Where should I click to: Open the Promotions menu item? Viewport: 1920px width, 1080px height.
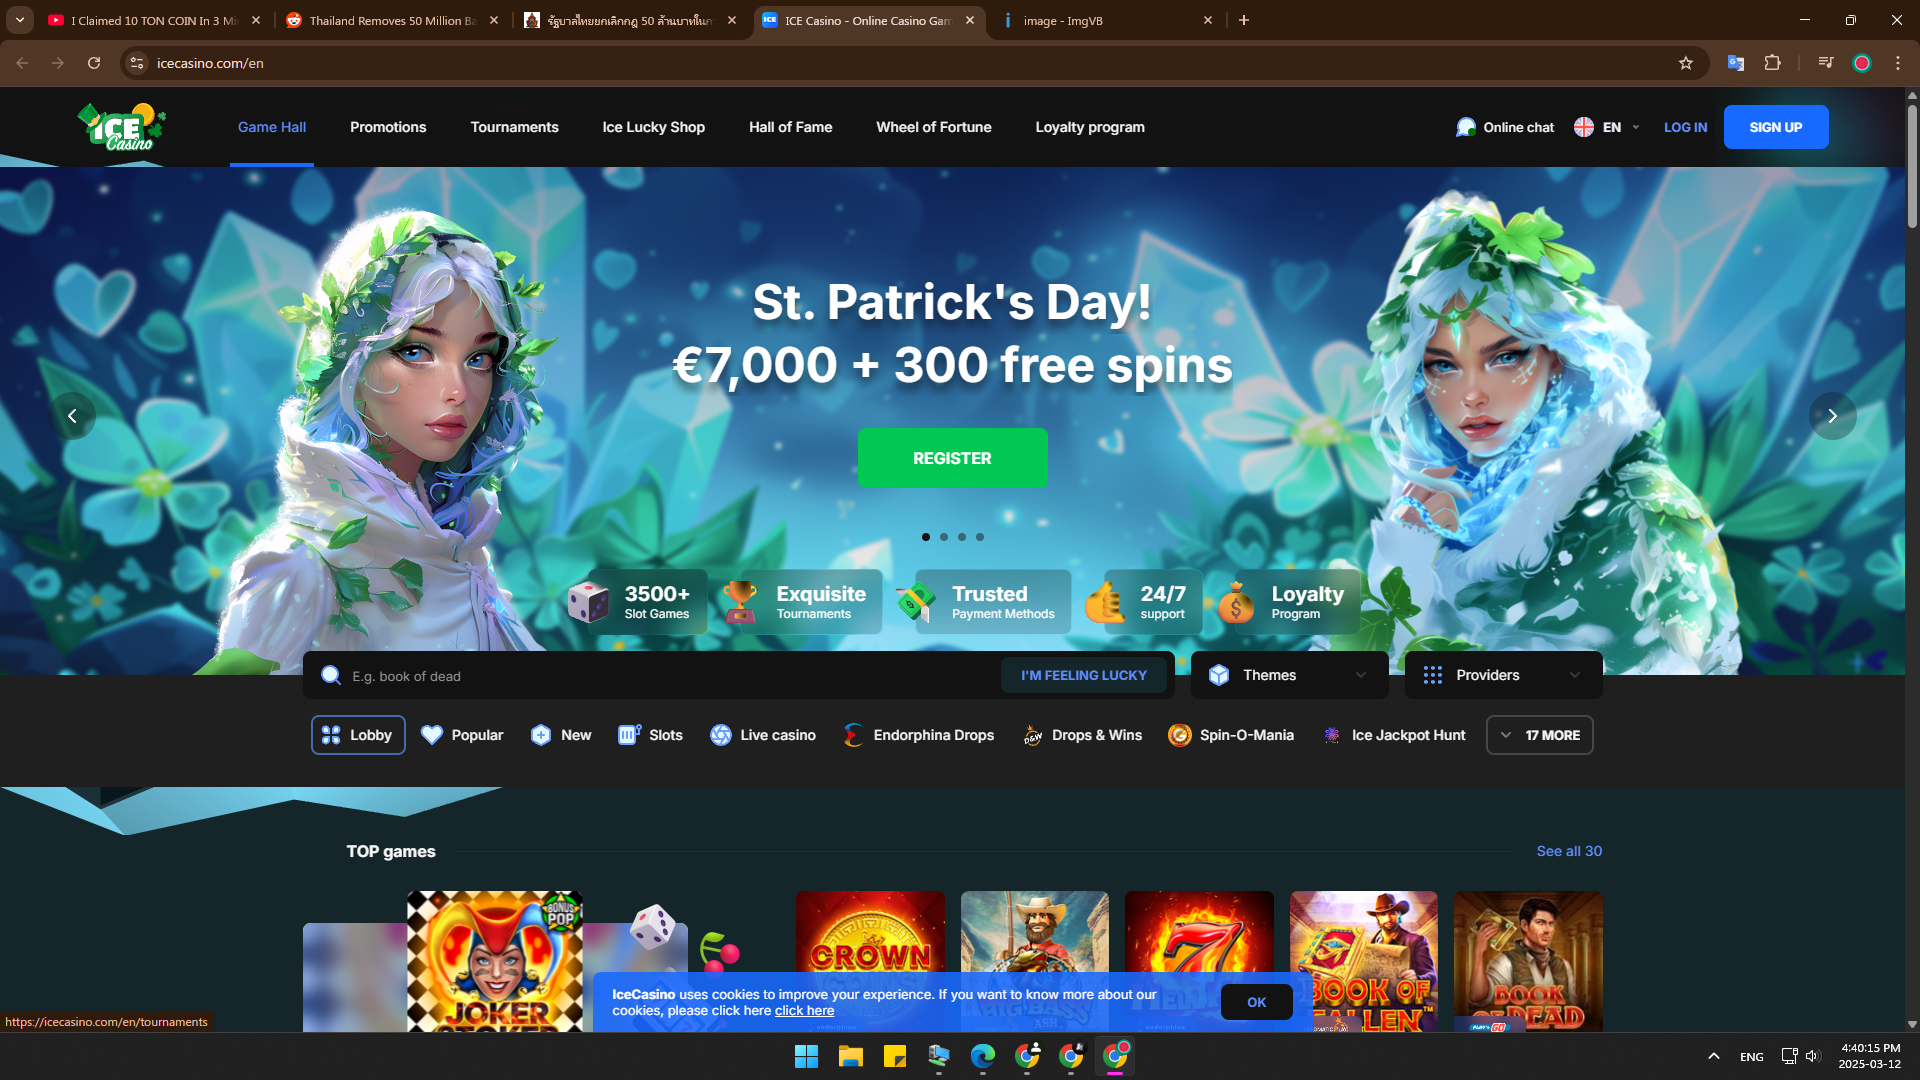tap(388, 127)
